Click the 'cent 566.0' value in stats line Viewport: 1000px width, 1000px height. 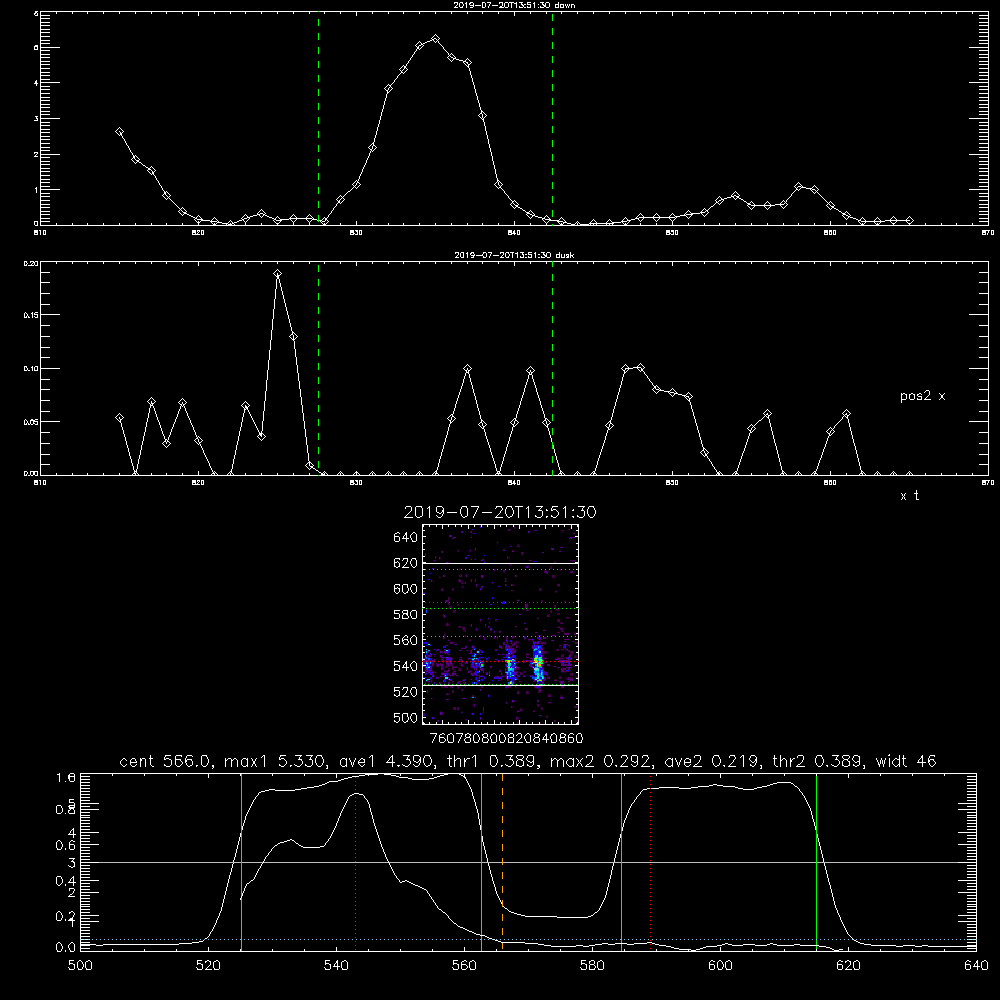[165, 761]
